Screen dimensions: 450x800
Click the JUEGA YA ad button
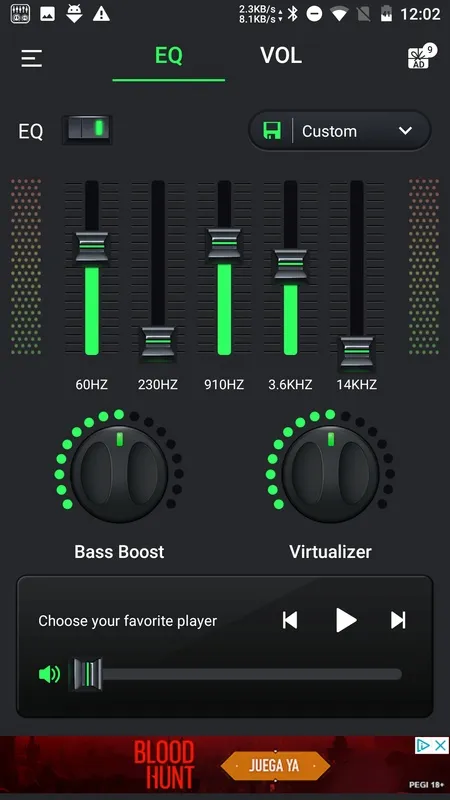[x=276, y=766]
